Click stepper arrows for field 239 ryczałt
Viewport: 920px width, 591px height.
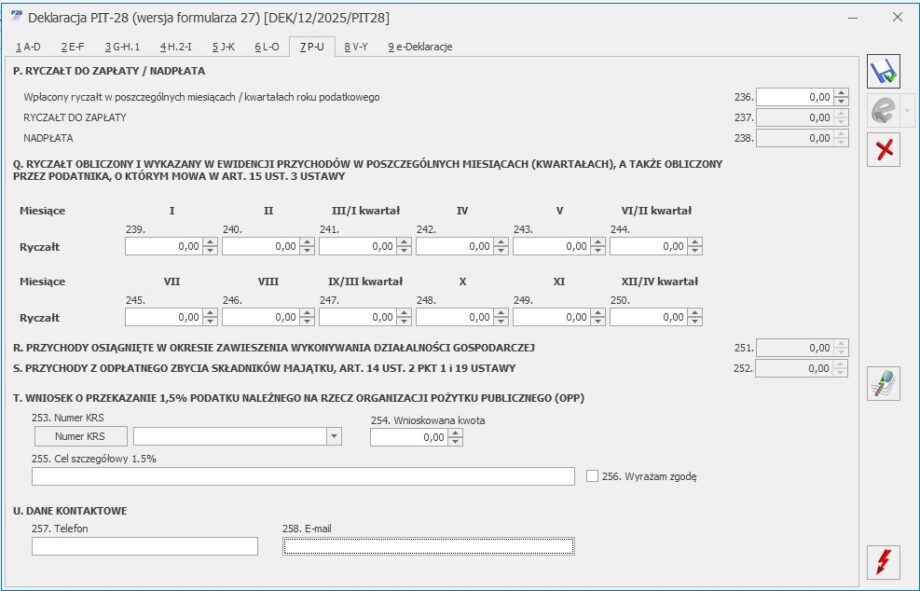[210, 246]
